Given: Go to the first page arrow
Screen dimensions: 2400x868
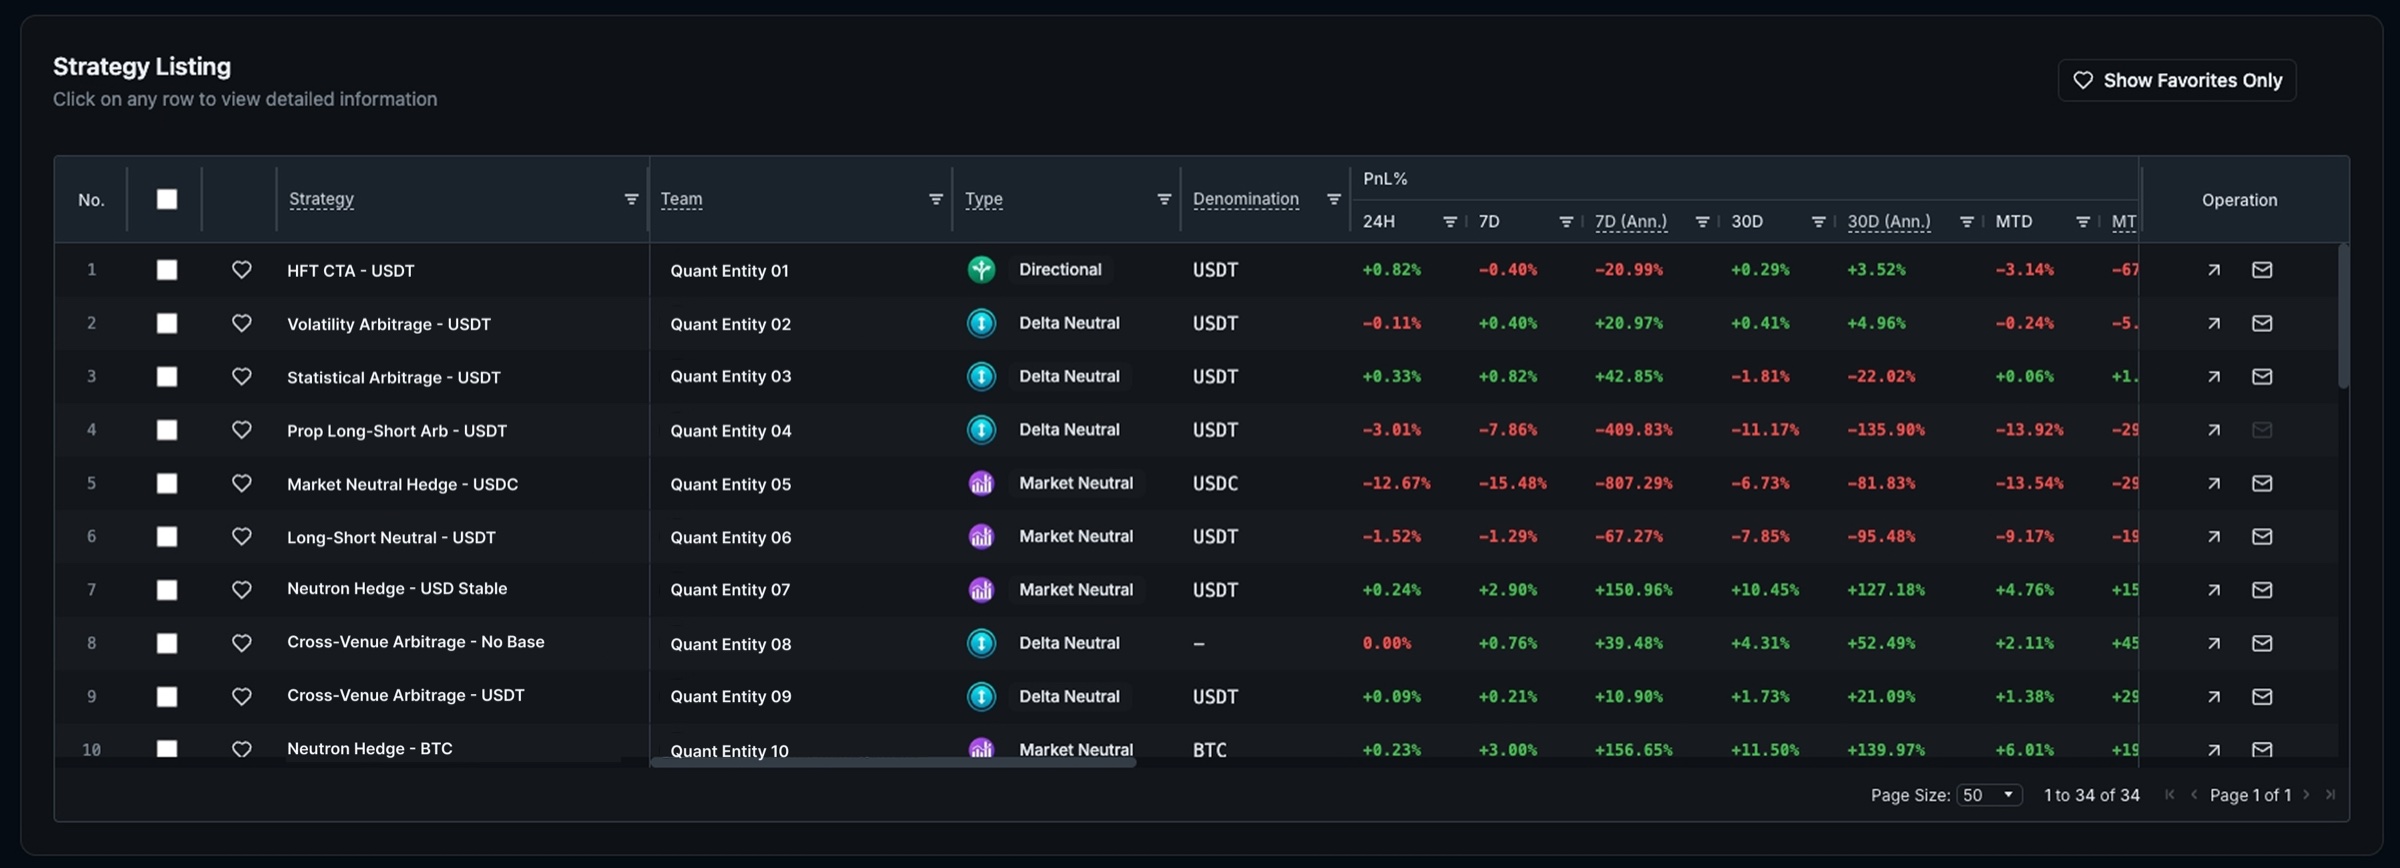Looking at the screenshot, I should 2169,795.
